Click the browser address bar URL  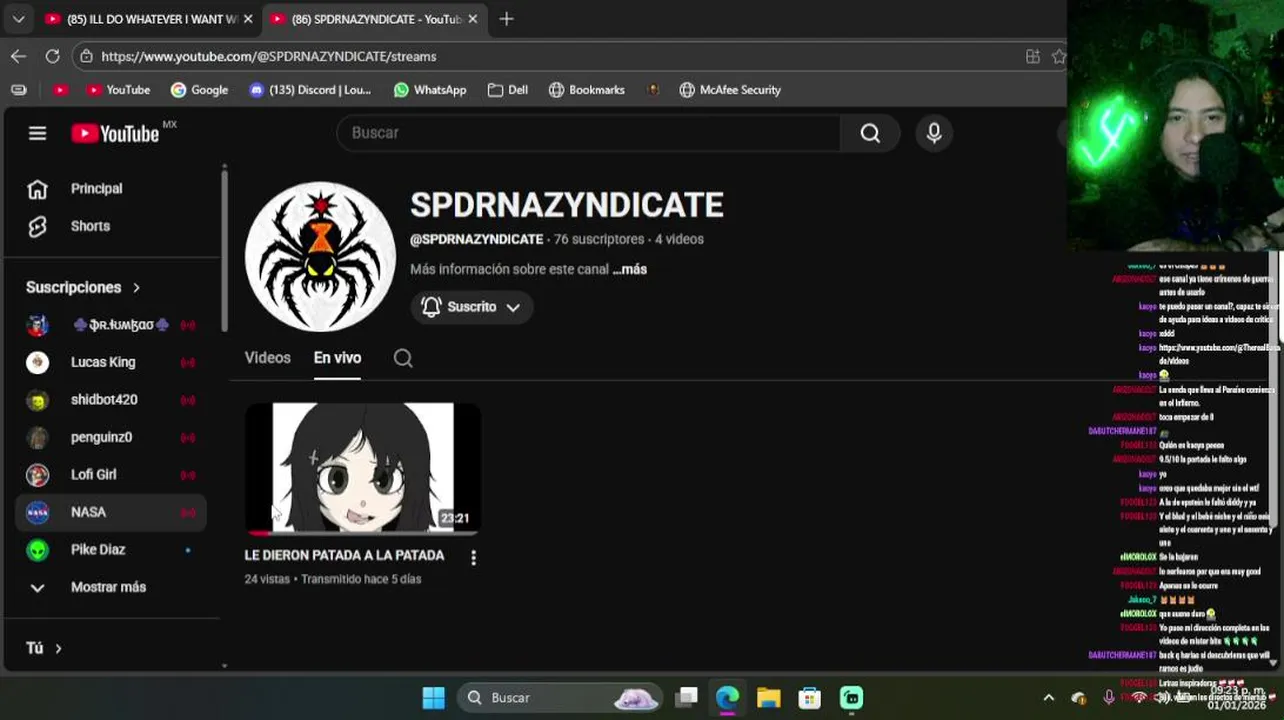click(x=268, y=57)
